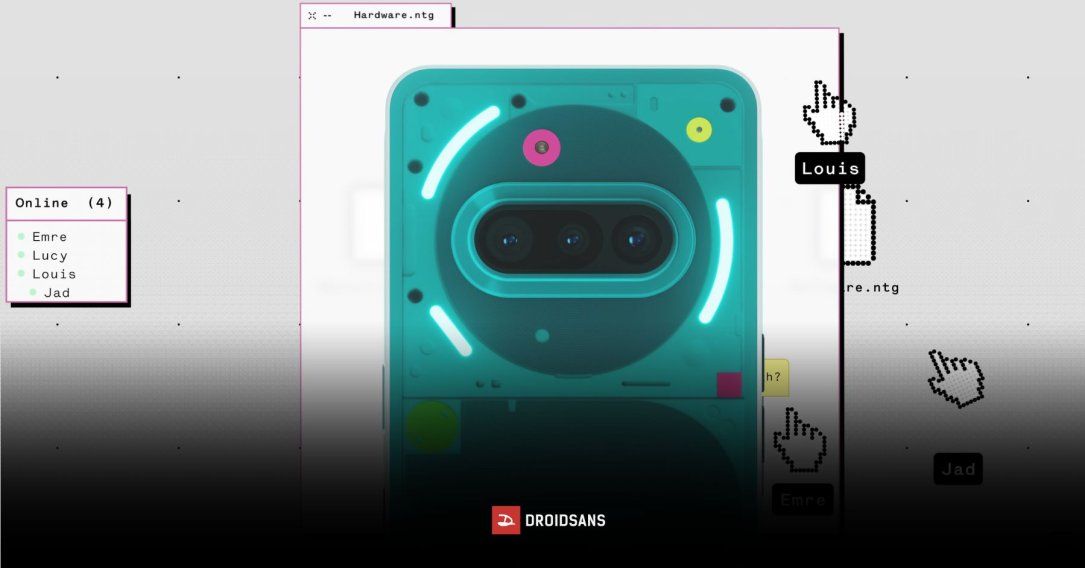Screen dimensions: 1085x568
Task: Click the double-dash icon in the title tab
Action: (x=327, y=16)
